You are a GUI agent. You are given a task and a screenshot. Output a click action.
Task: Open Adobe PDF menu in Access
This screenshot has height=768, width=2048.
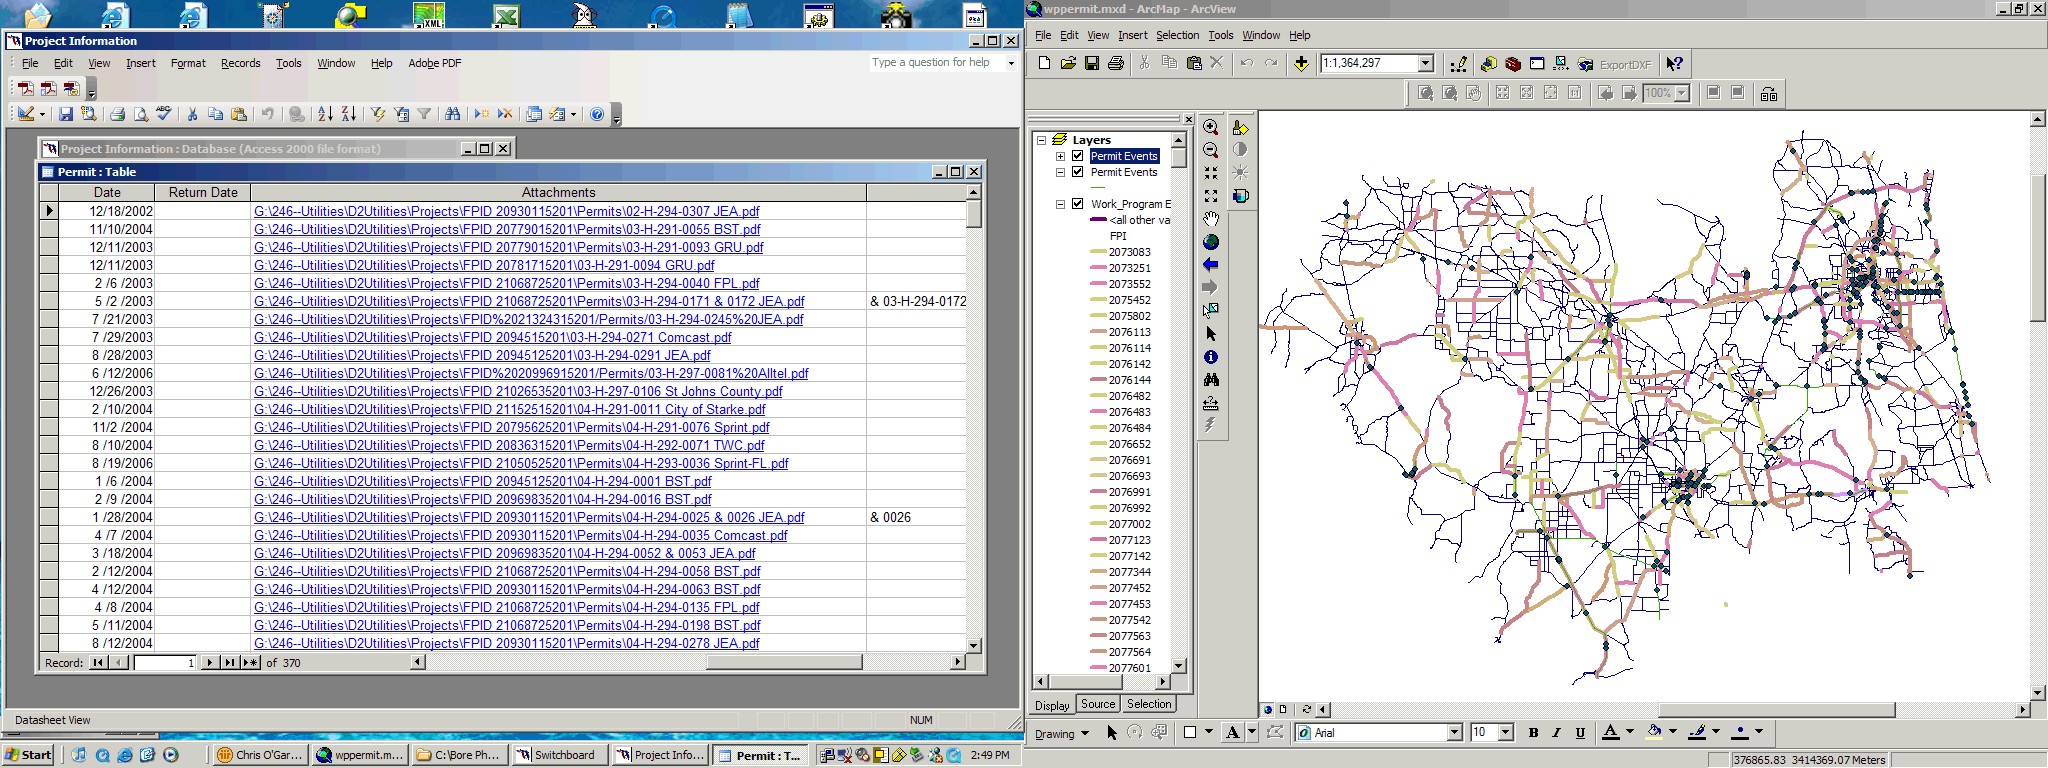point(434,63)
